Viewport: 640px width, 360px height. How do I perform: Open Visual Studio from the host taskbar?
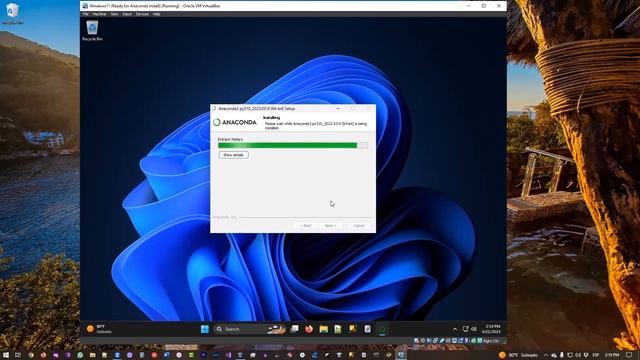228,355
